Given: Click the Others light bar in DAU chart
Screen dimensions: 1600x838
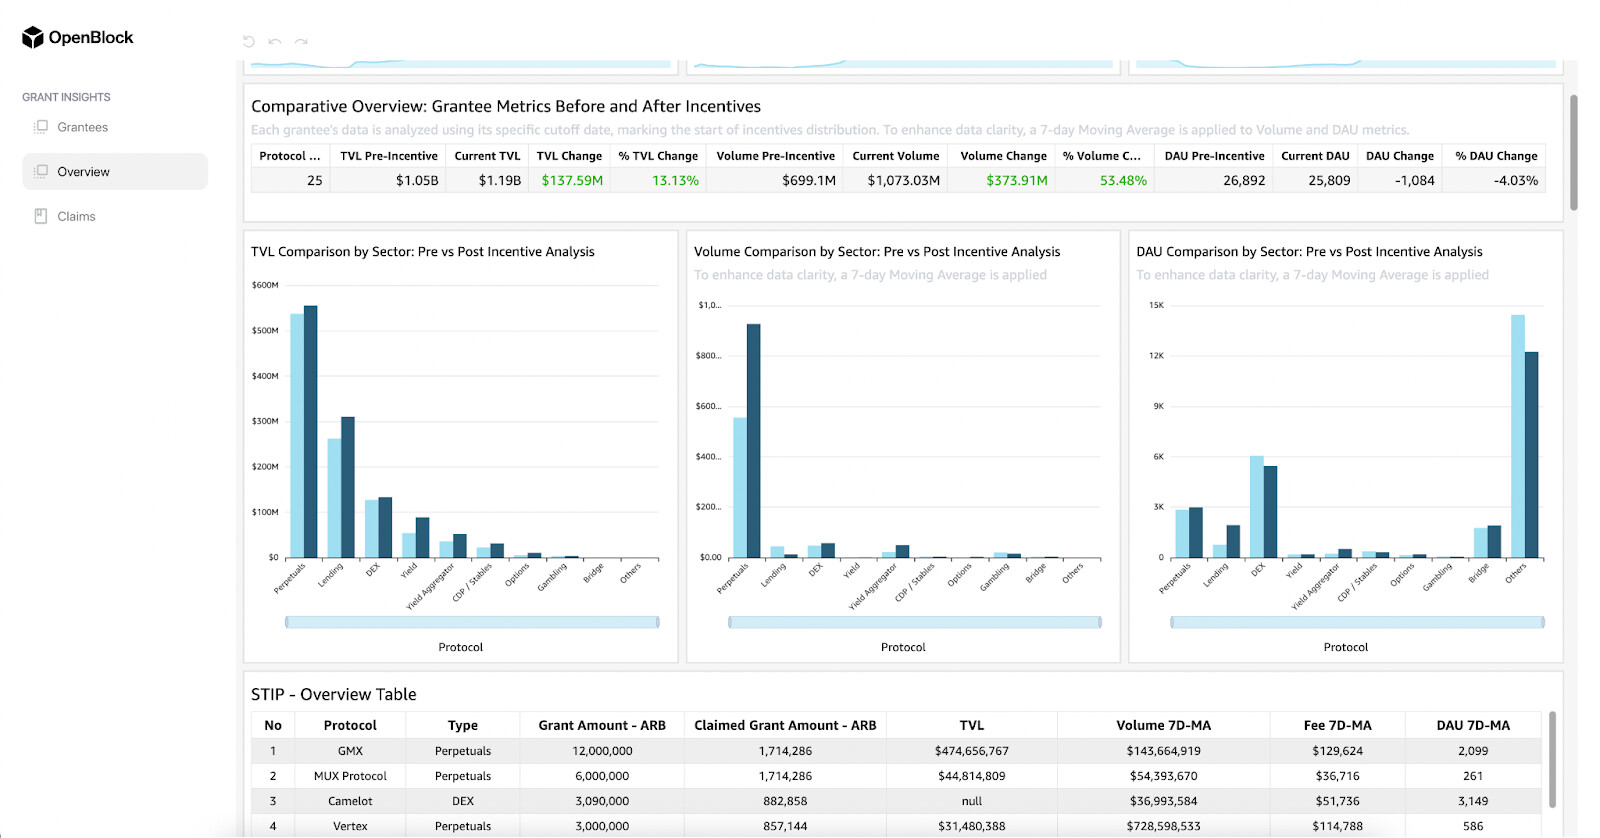Looking at the screenshot, I should click(x=1518, y=436).
